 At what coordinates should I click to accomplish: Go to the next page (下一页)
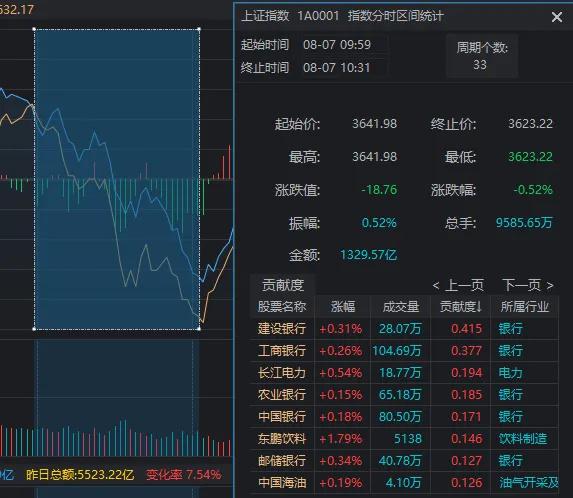528,285
